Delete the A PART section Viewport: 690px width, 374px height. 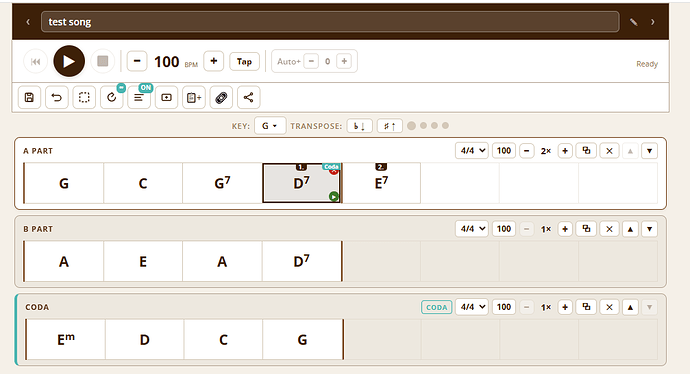pyautogui.click(x=609, y=151)
